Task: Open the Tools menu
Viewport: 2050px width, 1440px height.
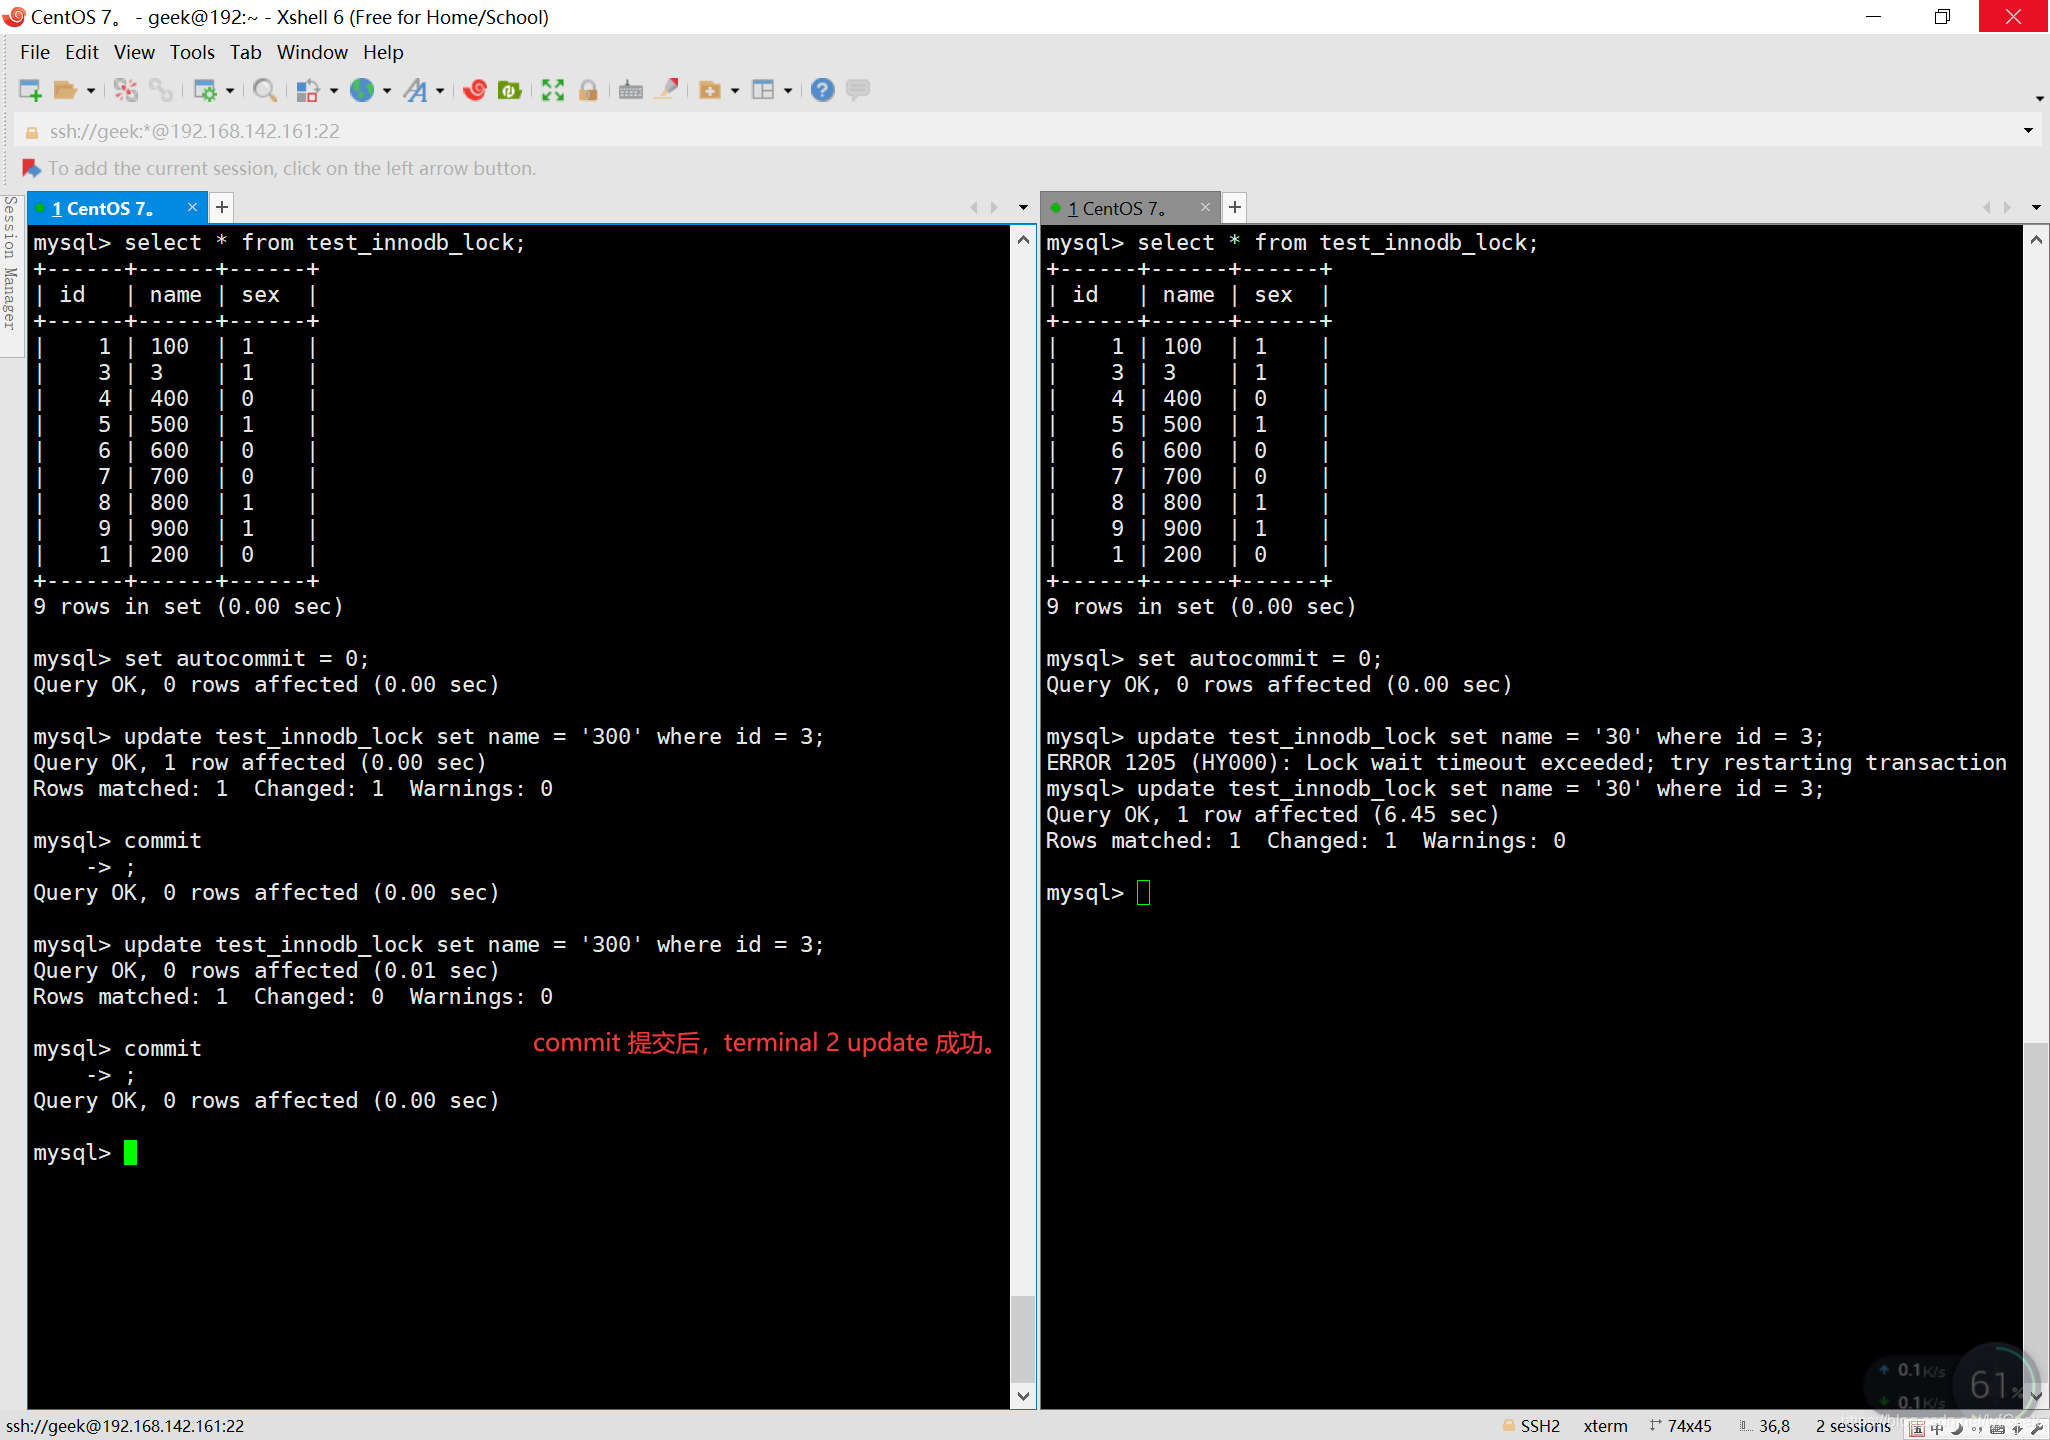Action: click(x=192, y=52)
